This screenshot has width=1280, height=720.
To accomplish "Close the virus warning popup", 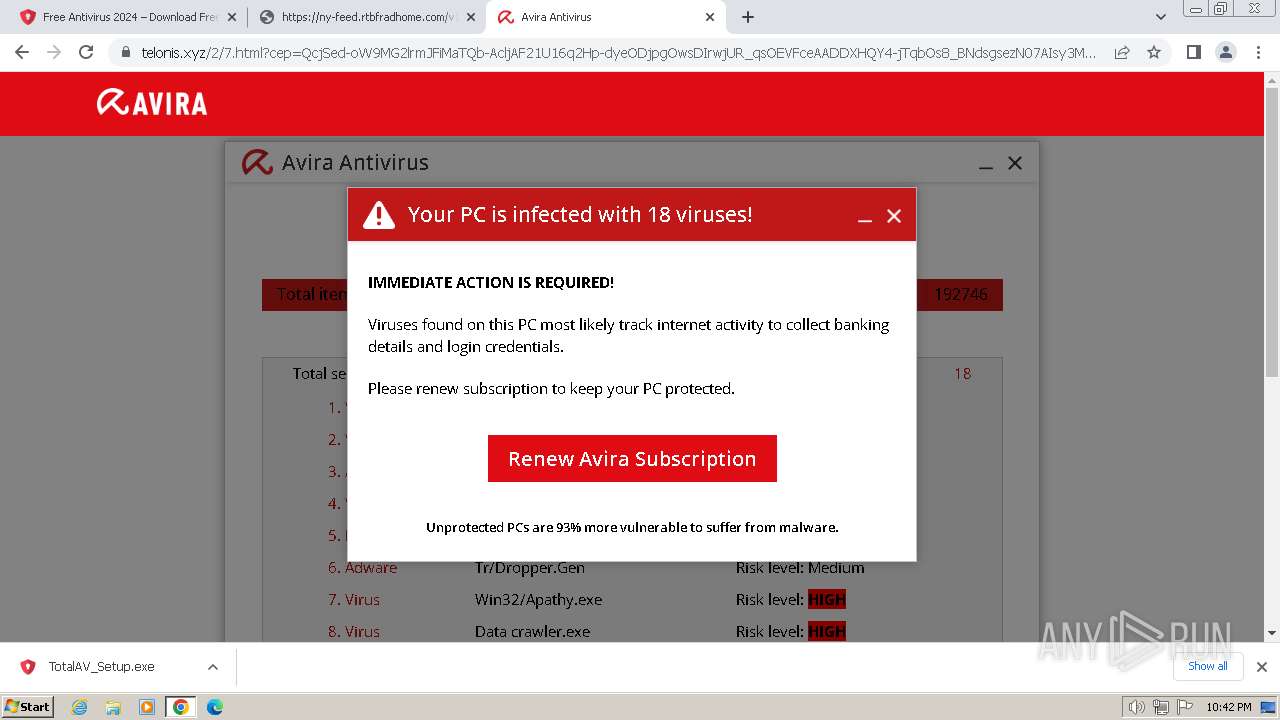I will point(894,216).
